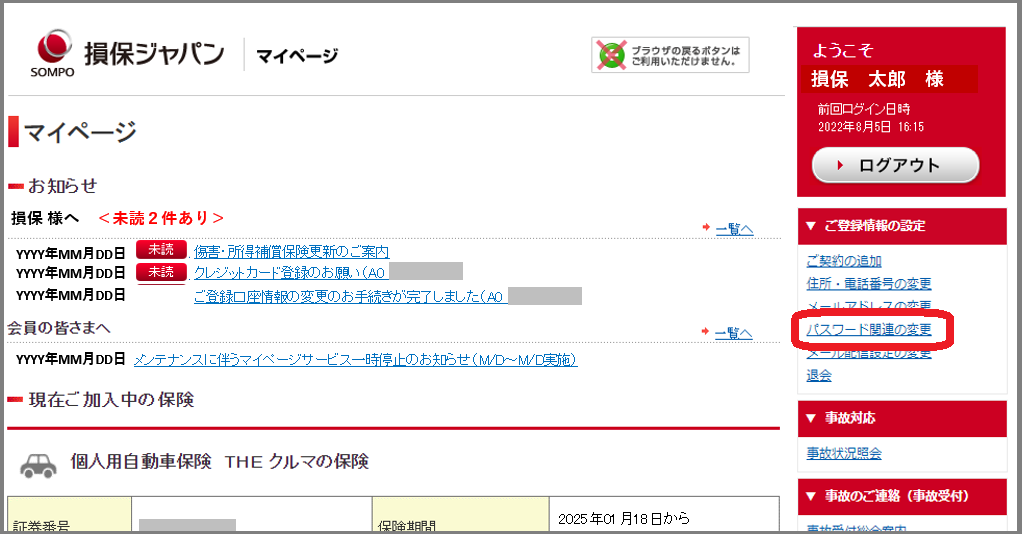
Task: Open パスワード関連の変更 link
Action: pyautogui.click(x=869, y=330)
